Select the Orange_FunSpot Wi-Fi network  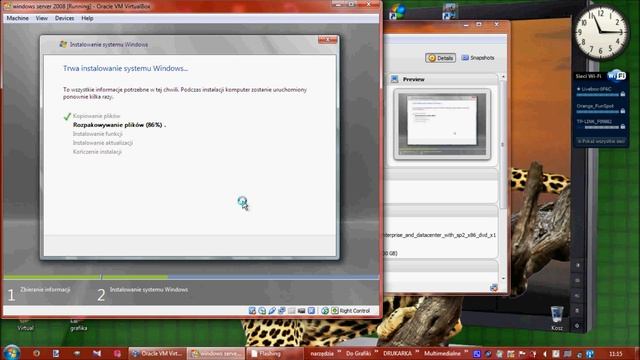tap(600, 108)
